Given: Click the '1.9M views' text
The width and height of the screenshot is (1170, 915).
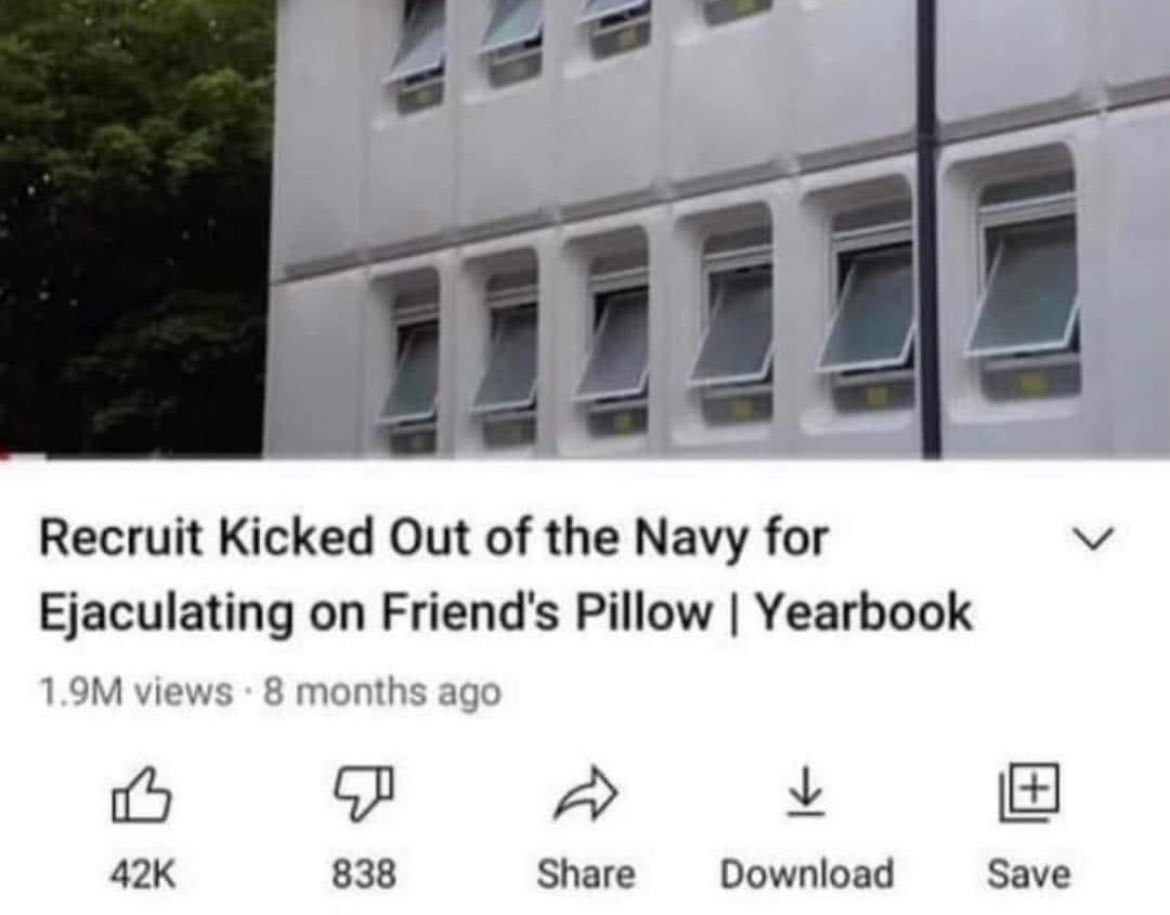Looking at the screenshot, I should tap(136, 692).
